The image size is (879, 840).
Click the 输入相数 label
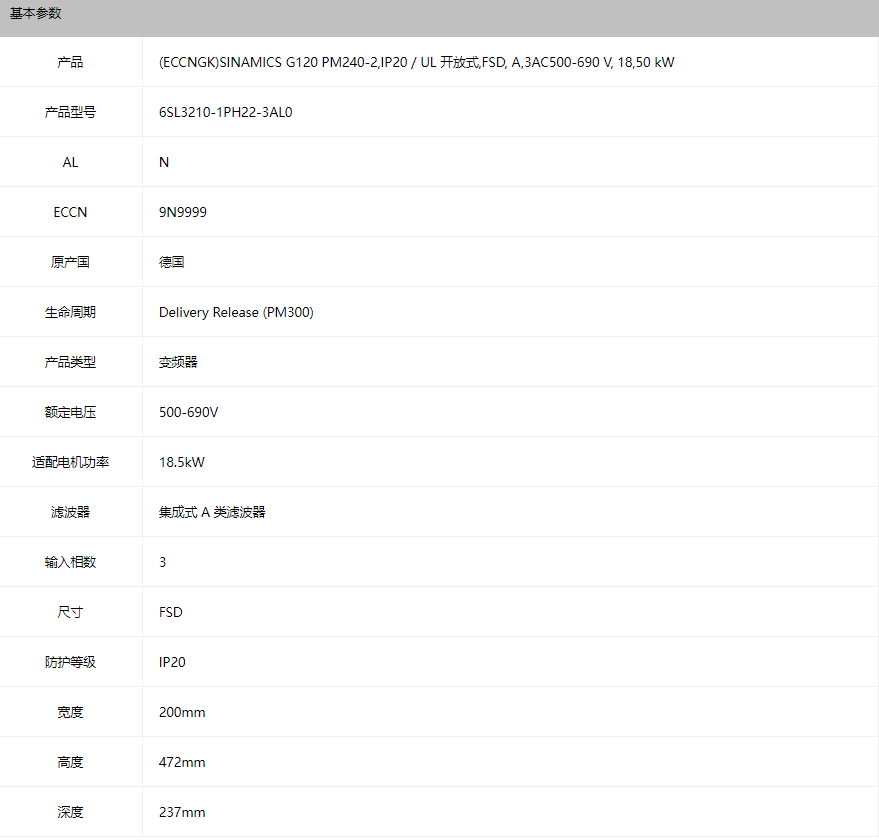coord(70,562)
